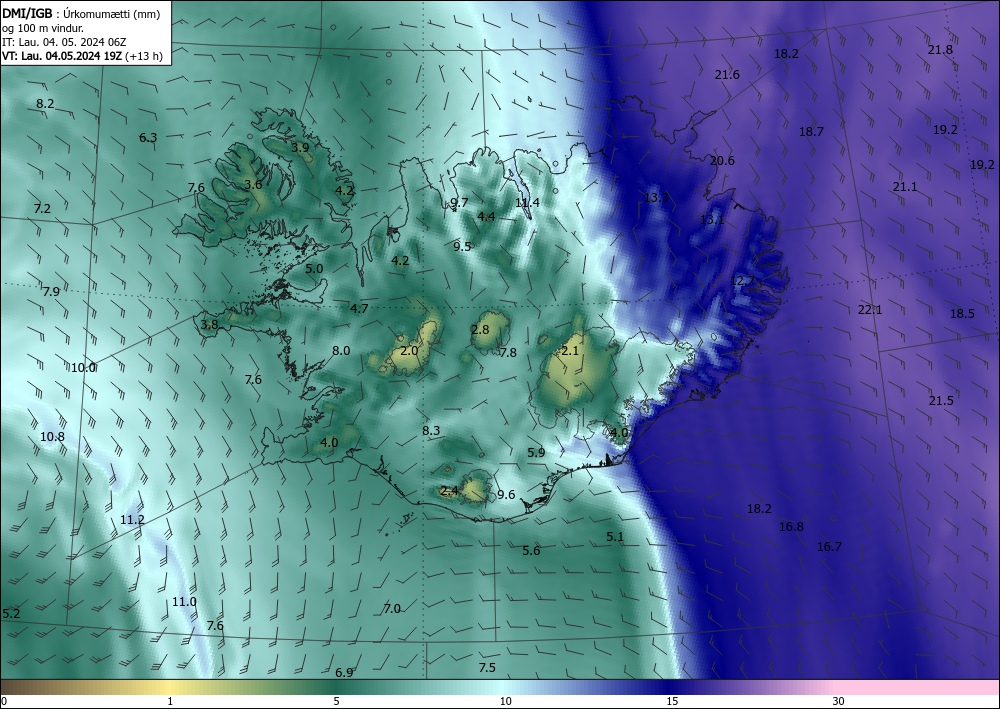Viewport: 1000px width, 709px height.
Task: Click the map value '8.2'
Action: 45,103
